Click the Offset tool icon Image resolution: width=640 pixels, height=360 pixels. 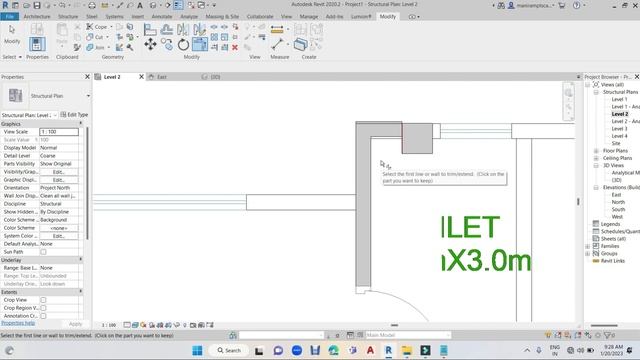167,29
